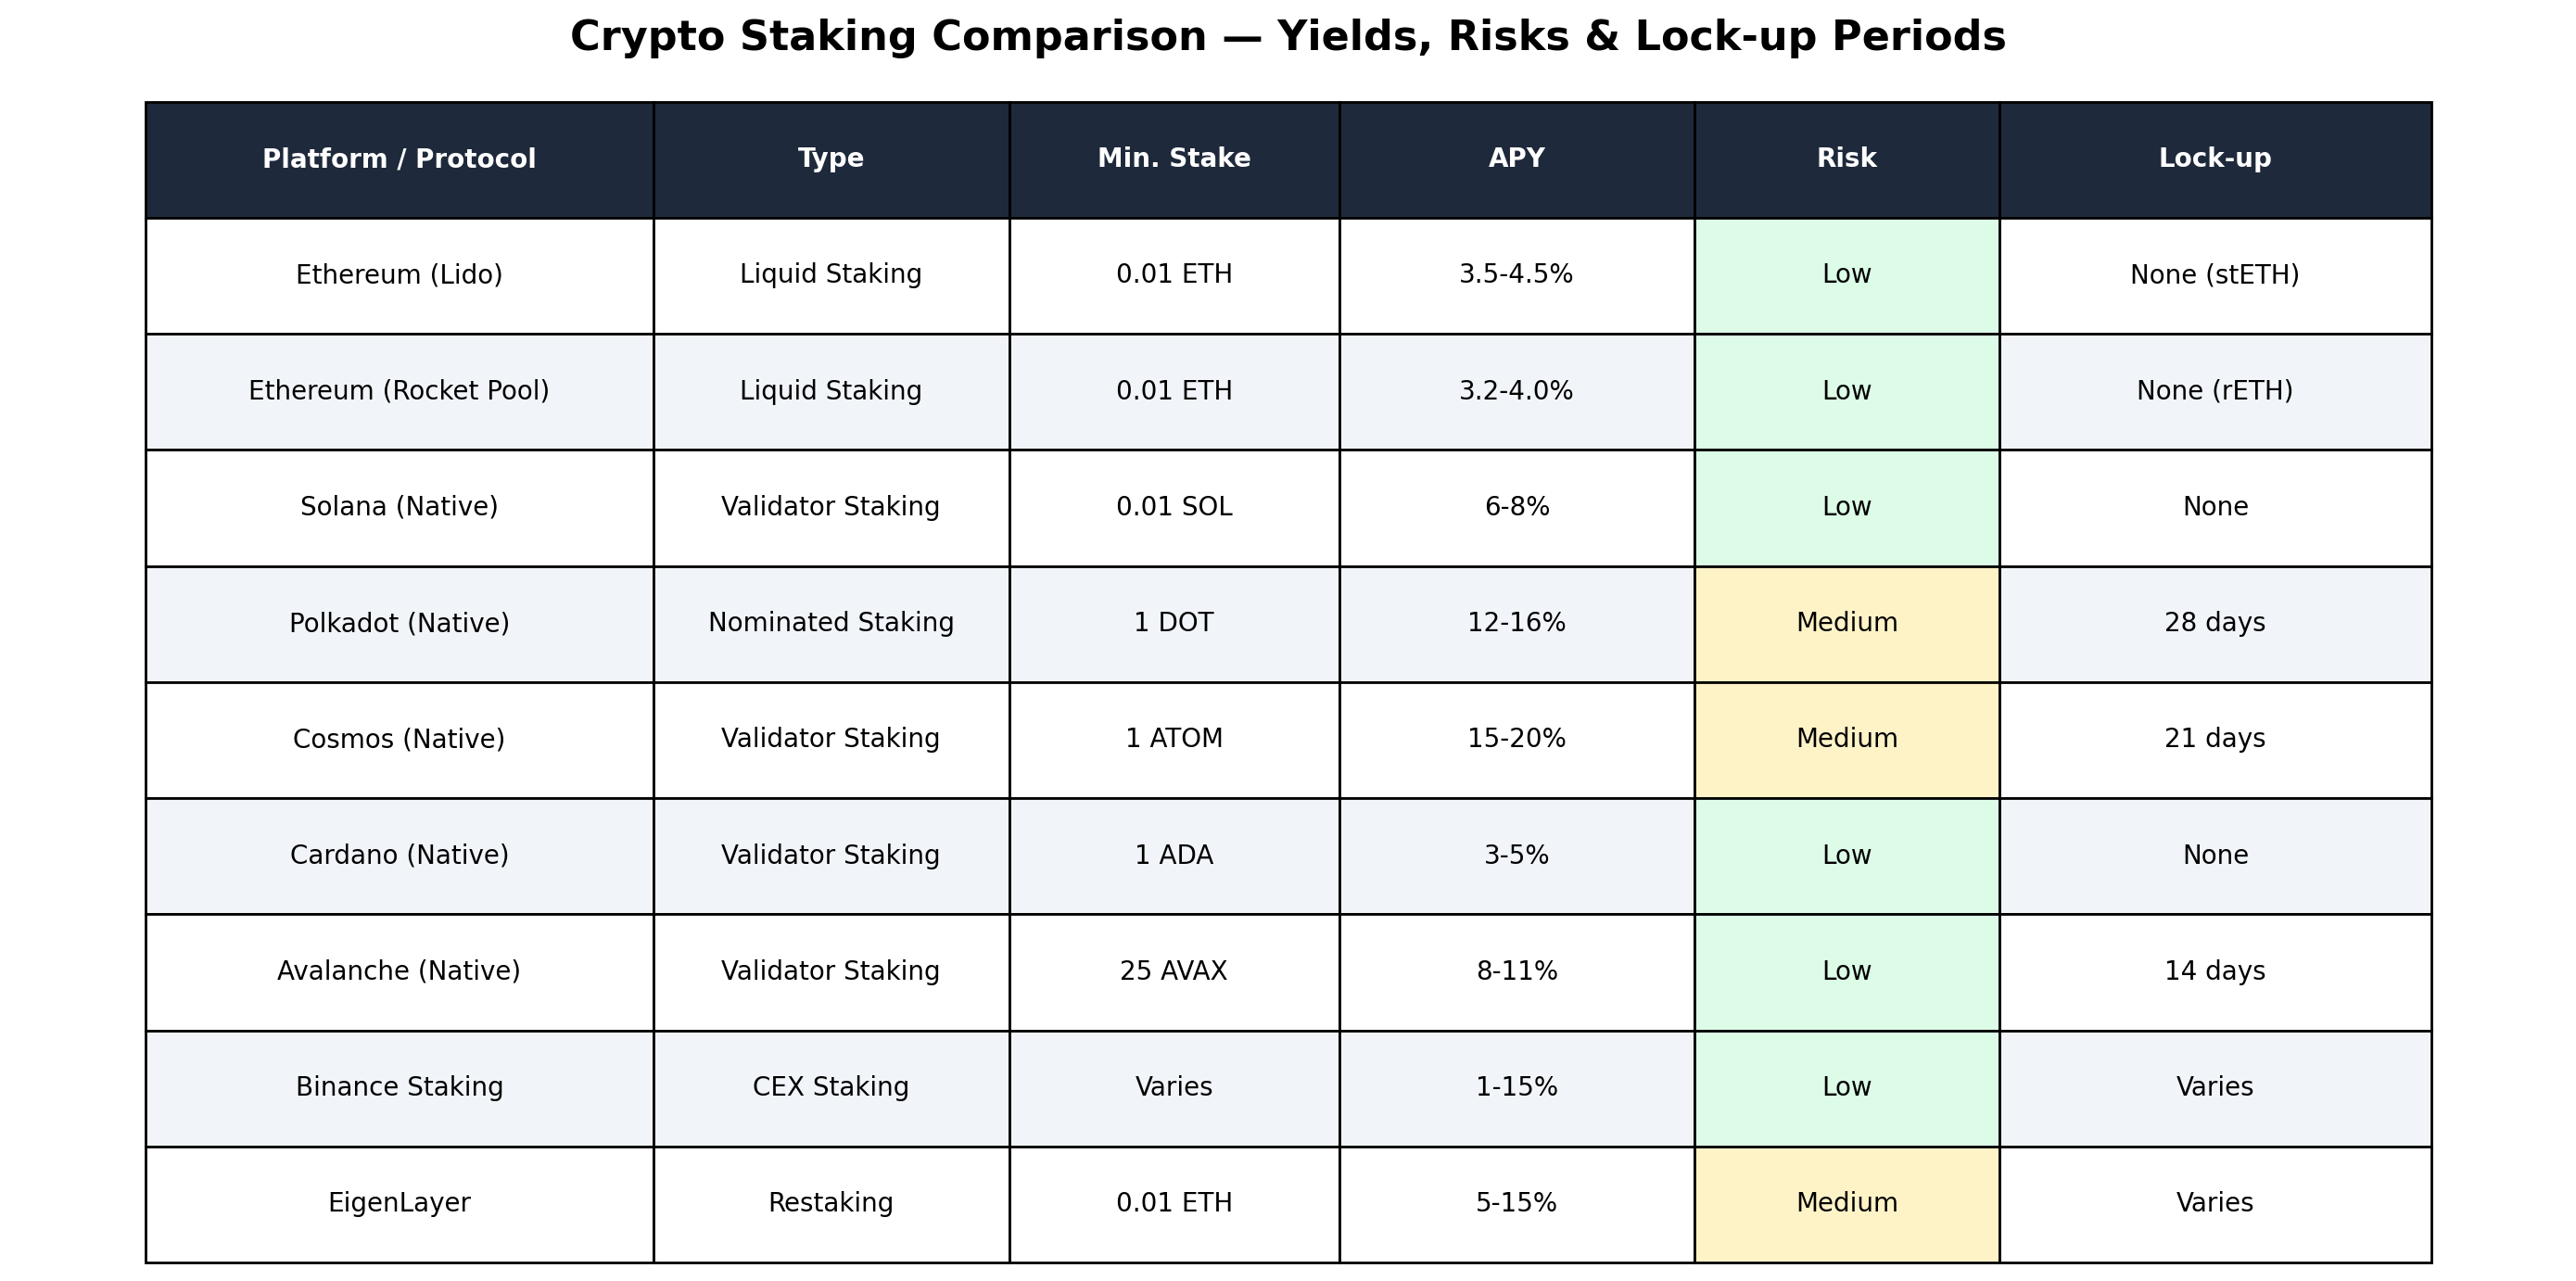Select the Ethereum (Lido) platform cell
Image resolution: width=2576 pixels, height=1281 pixels.
point(399,276)
